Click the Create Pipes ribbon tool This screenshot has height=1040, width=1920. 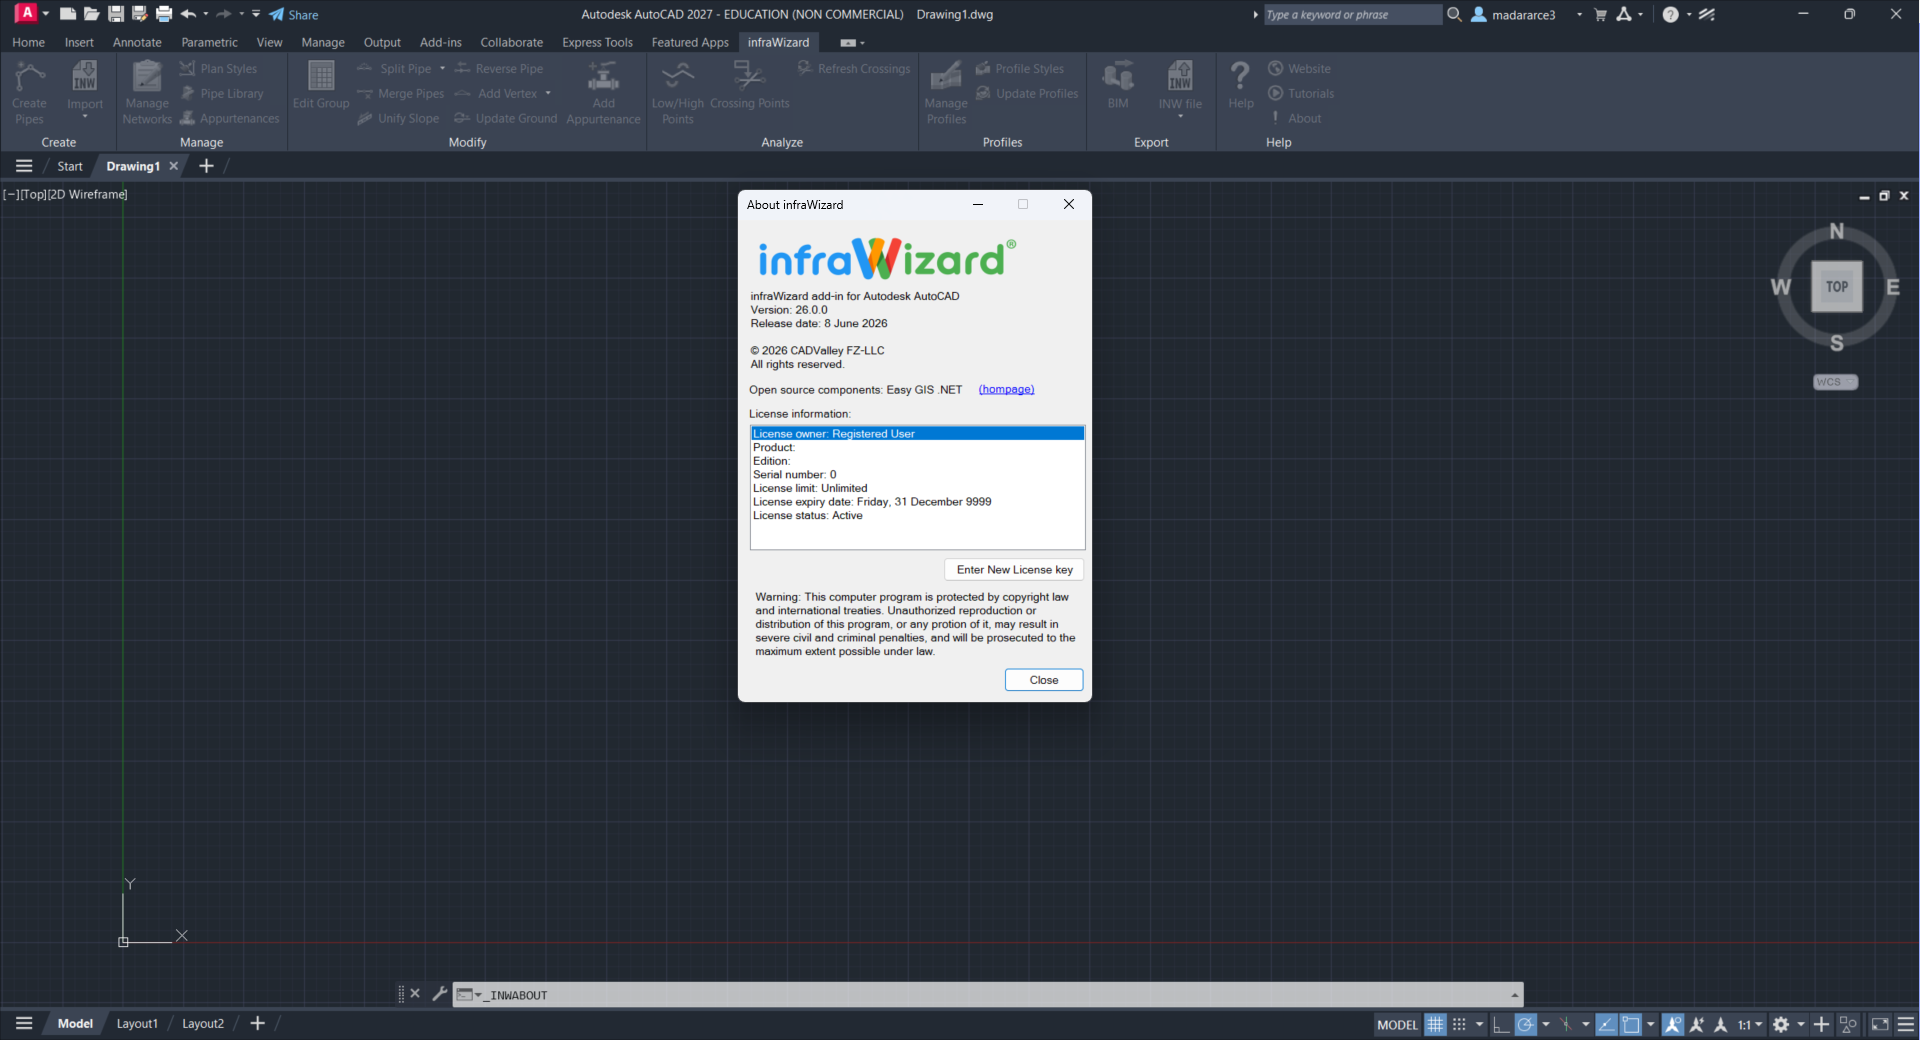pyautogui.click(x=29, y=92)
